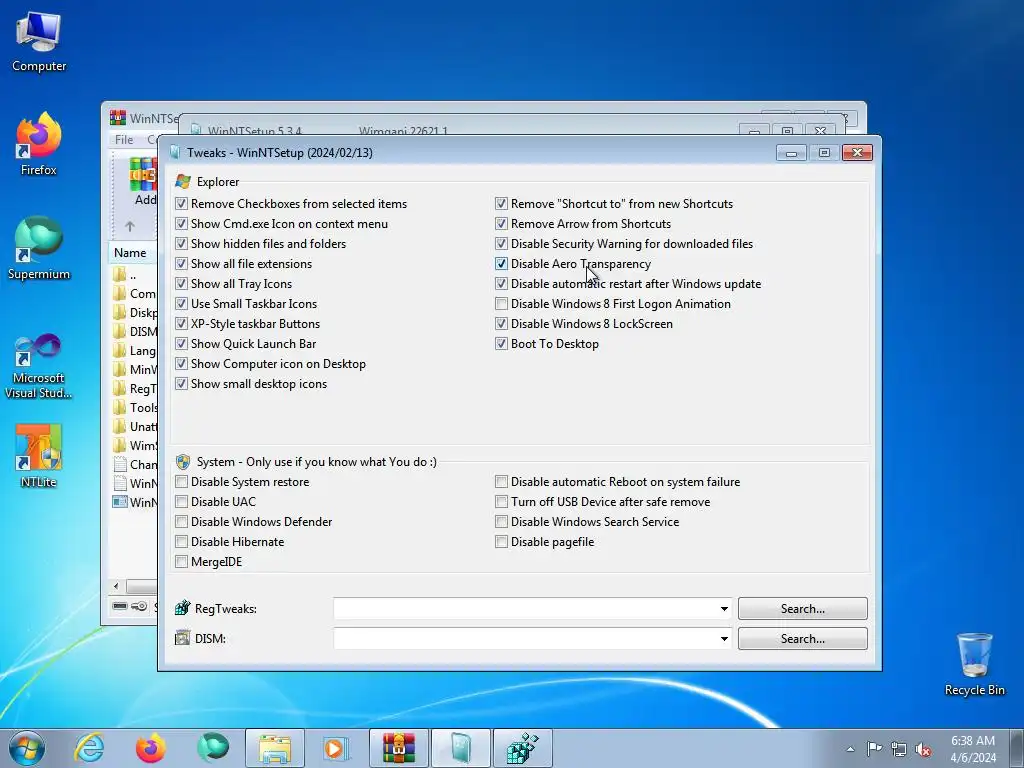
Task: Toggle Show all file extensions
Action: point(182,264)
